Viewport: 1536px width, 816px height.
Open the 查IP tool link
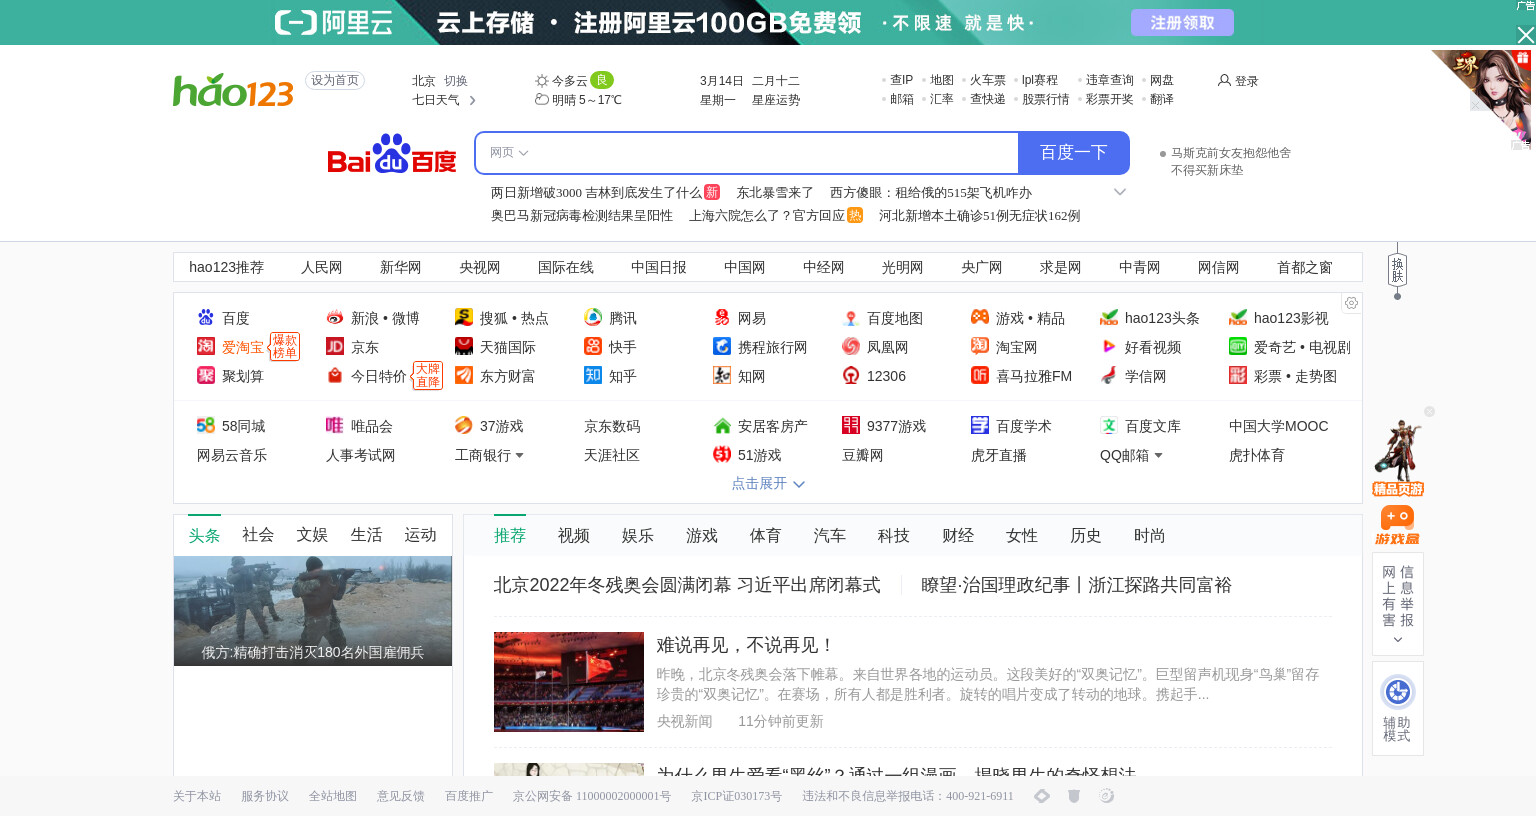(901, 80)
